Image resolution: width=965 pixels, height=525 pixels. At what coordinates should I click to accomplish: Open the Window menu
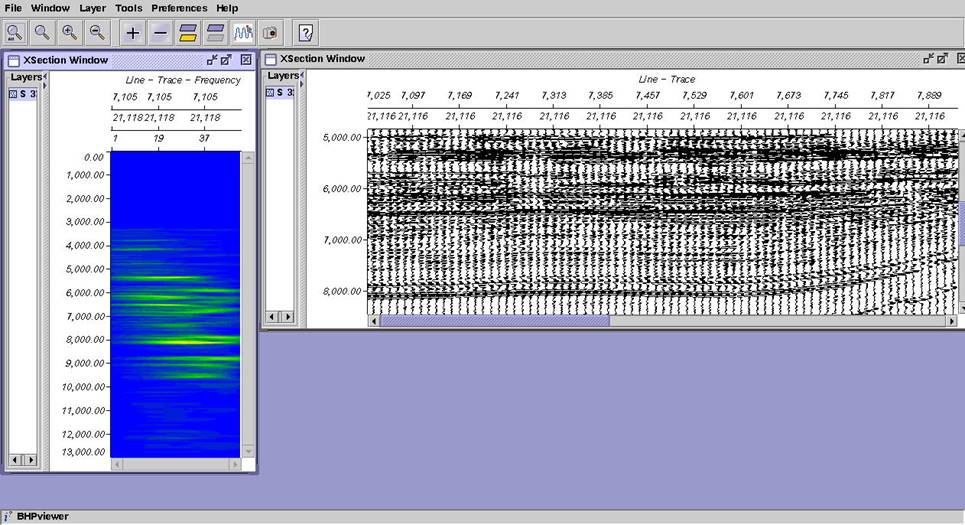(x=50, y=8)
